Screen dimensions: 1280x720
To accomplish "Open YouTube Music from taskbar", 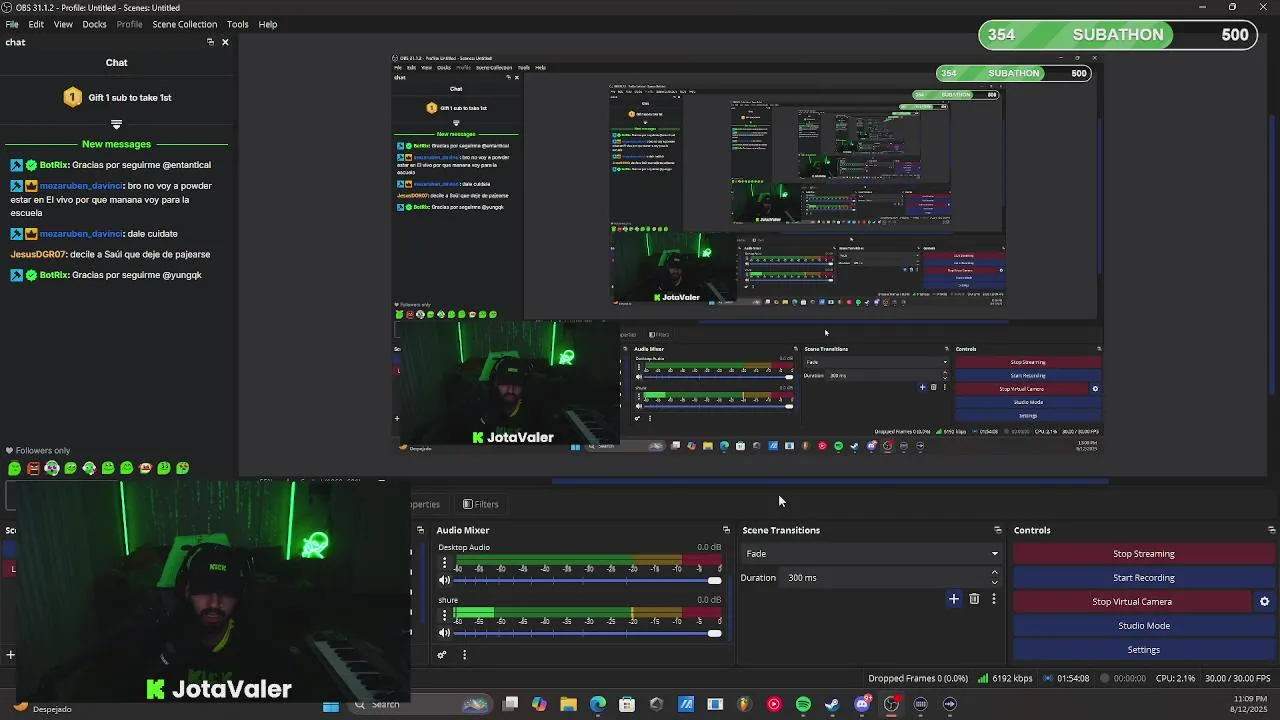I will 773,705.
